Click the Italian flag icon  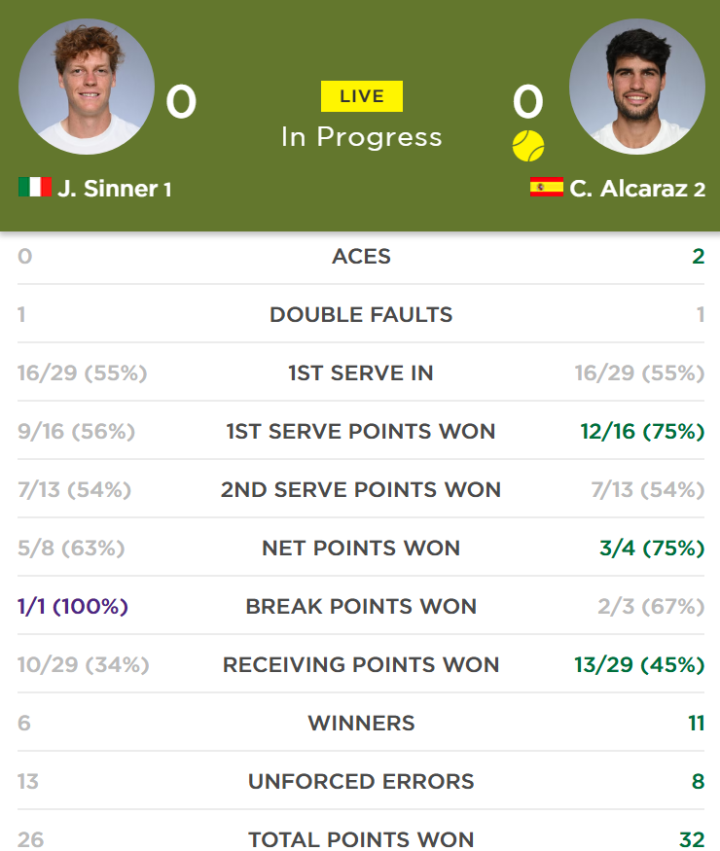click(x=35, y=187)
